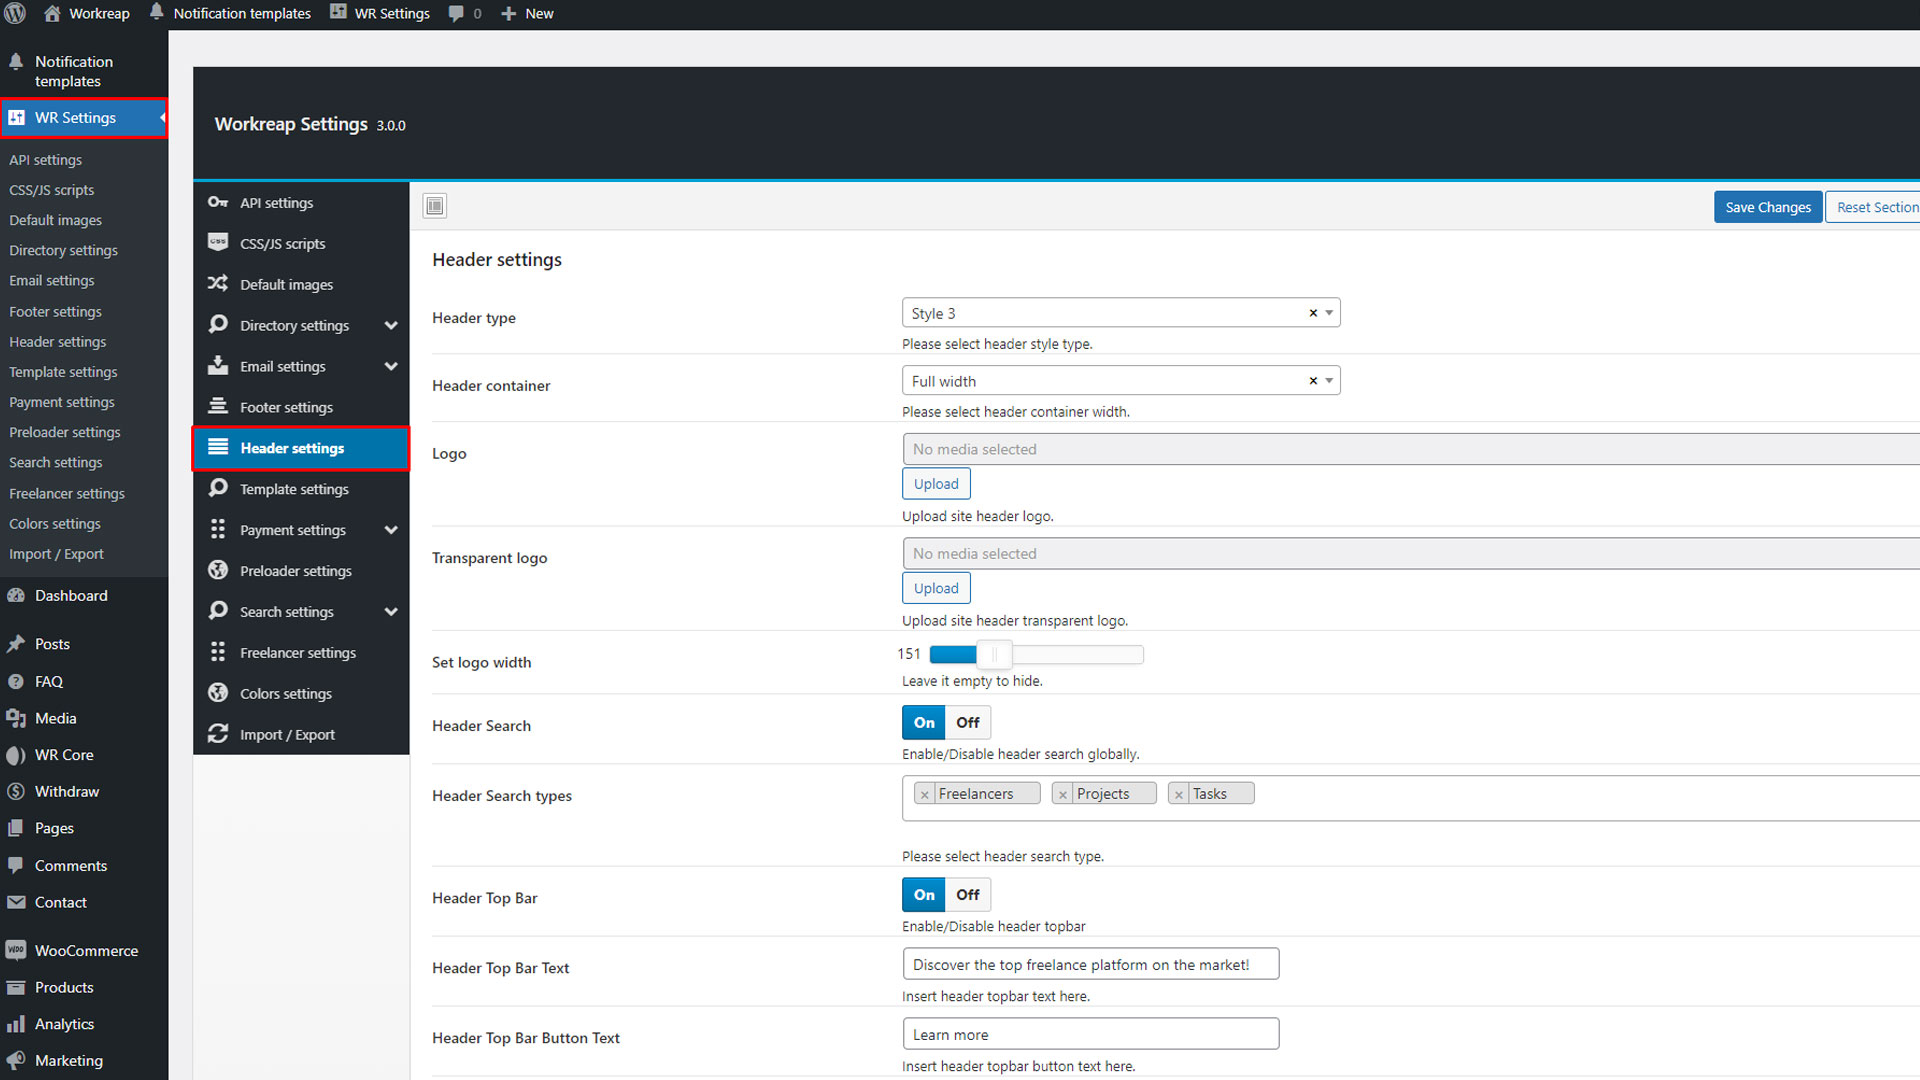Image resolution: width=1920 pixels, height=1080 pixels.
Task: Click the Colors settings globe icon
Action: (217, 693)
